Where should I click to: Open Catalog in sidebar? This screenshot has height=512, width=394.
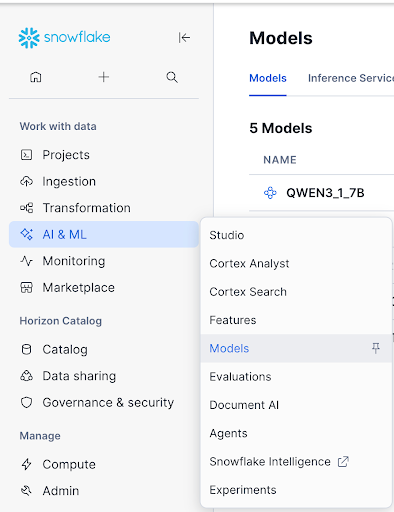pyautogui.click(x=104, y=349)
